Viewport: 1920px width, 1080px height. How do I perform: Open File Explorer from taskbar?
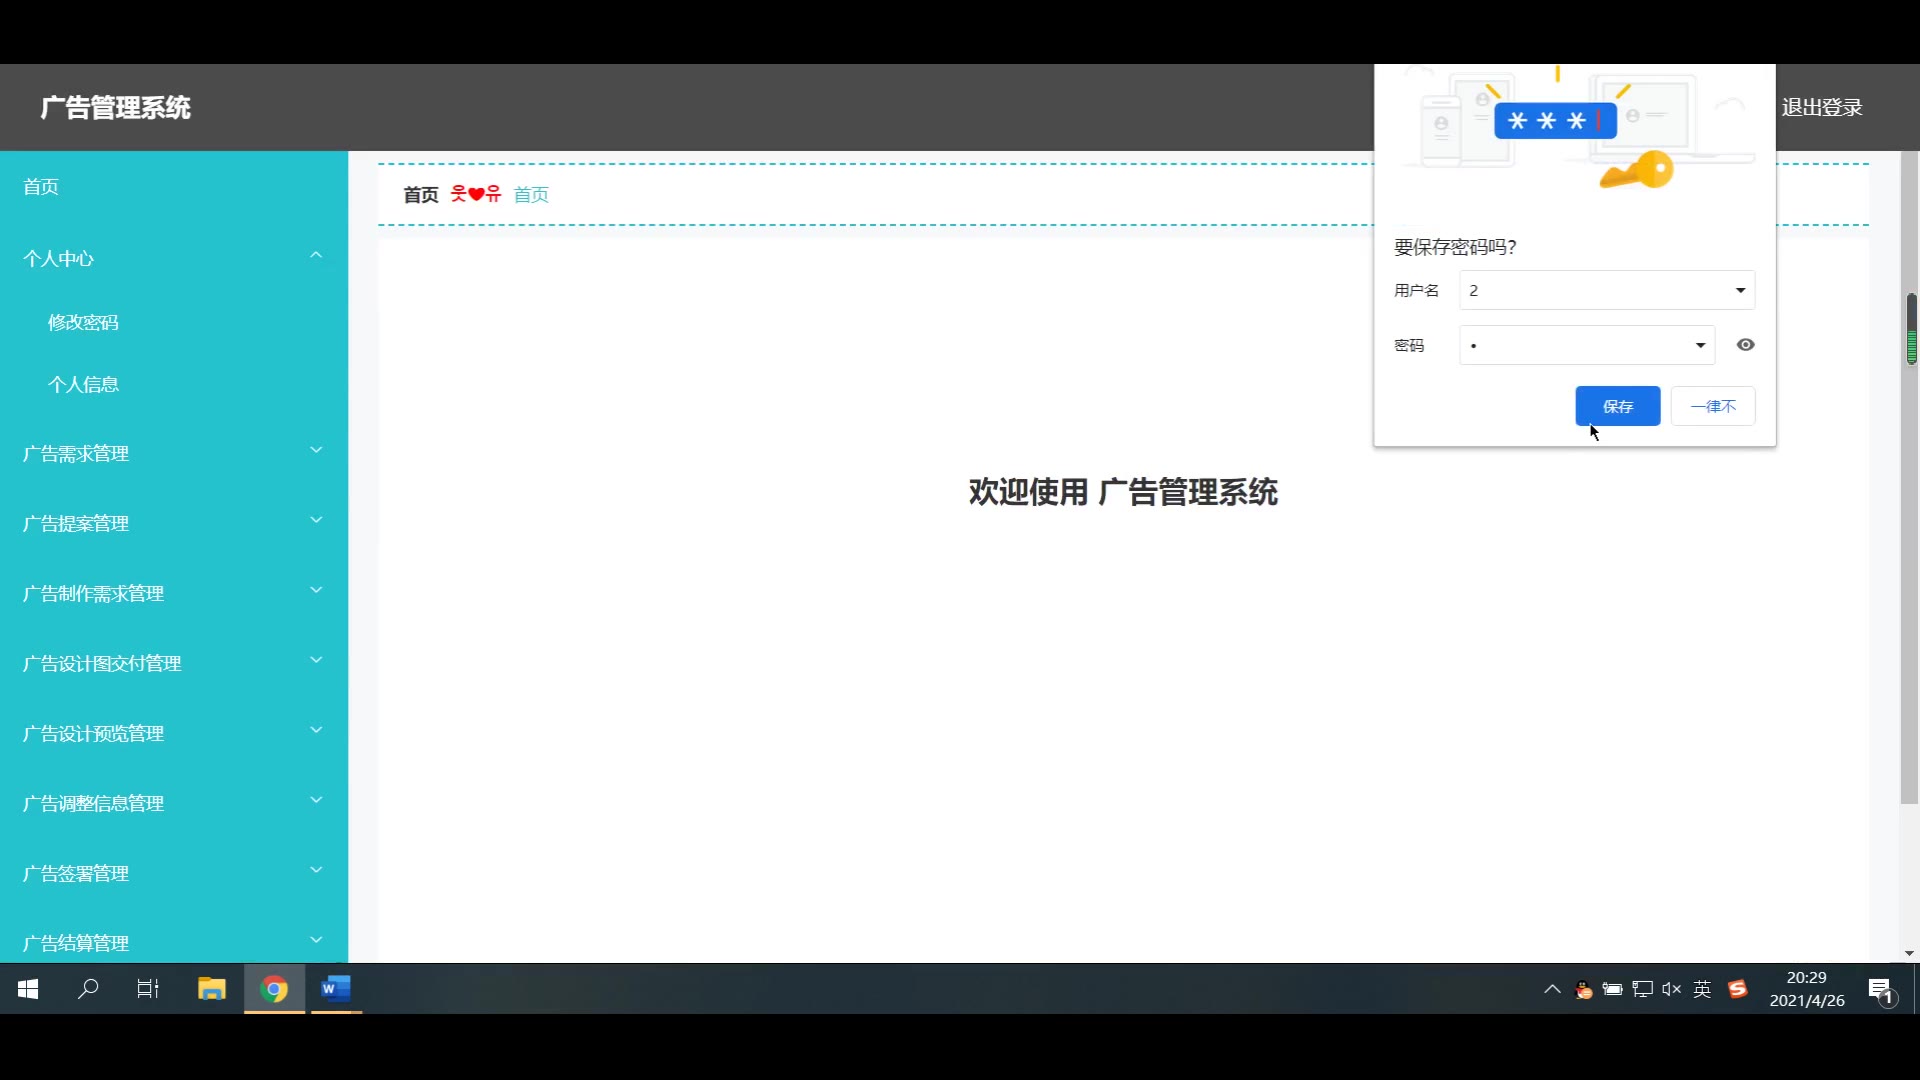(x=211, y=989)
